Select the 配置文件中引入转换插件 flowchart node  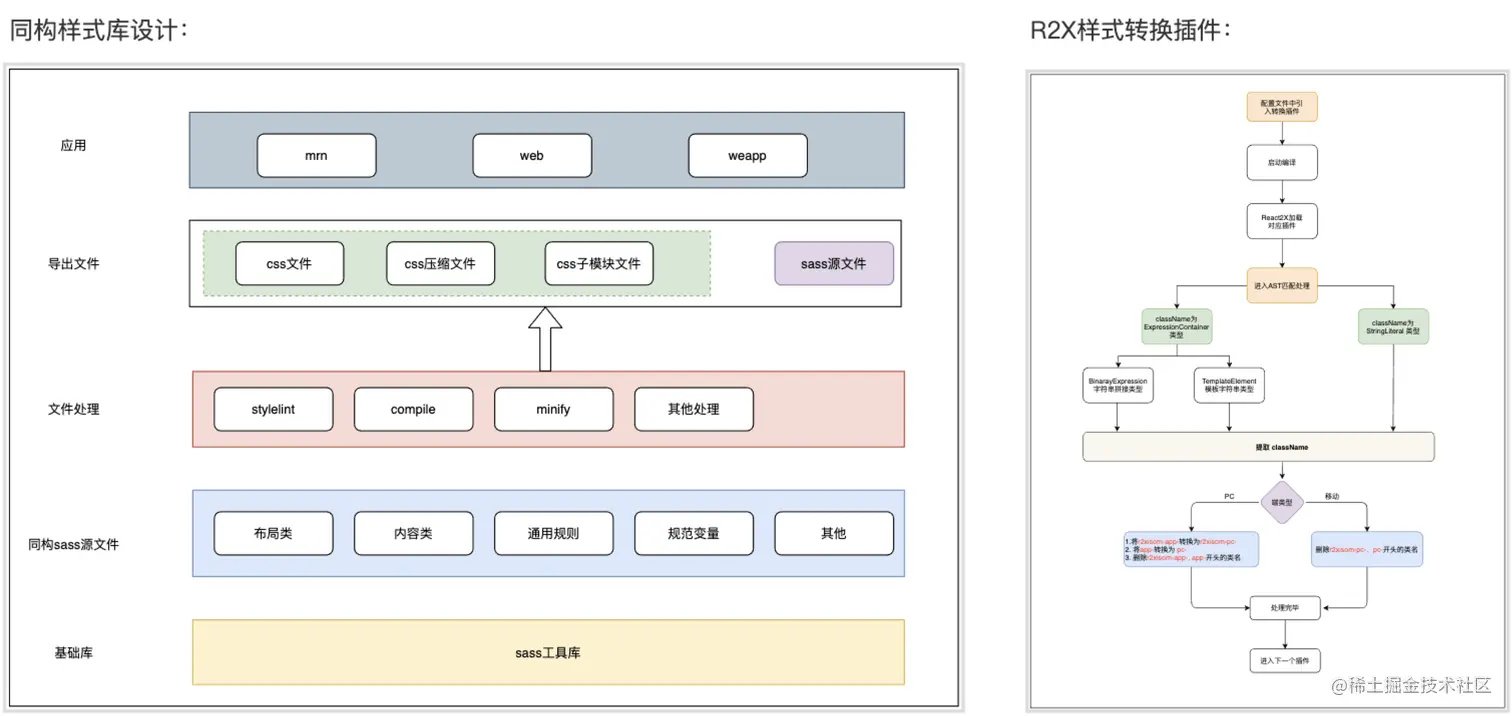1282,107
